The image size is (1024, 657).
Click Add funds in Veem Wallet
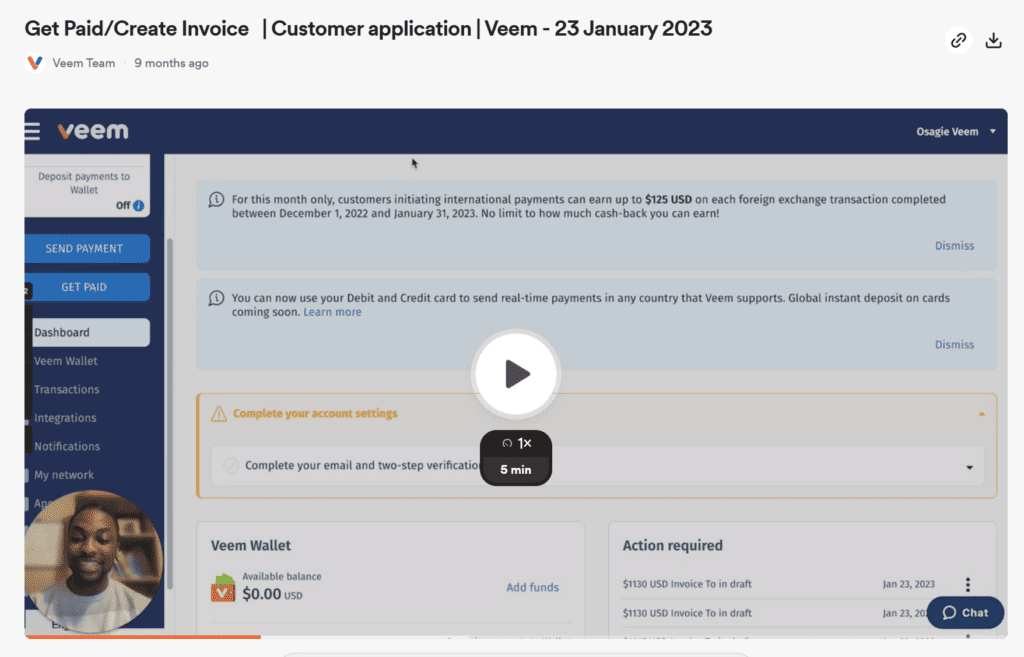coord(532,588)
